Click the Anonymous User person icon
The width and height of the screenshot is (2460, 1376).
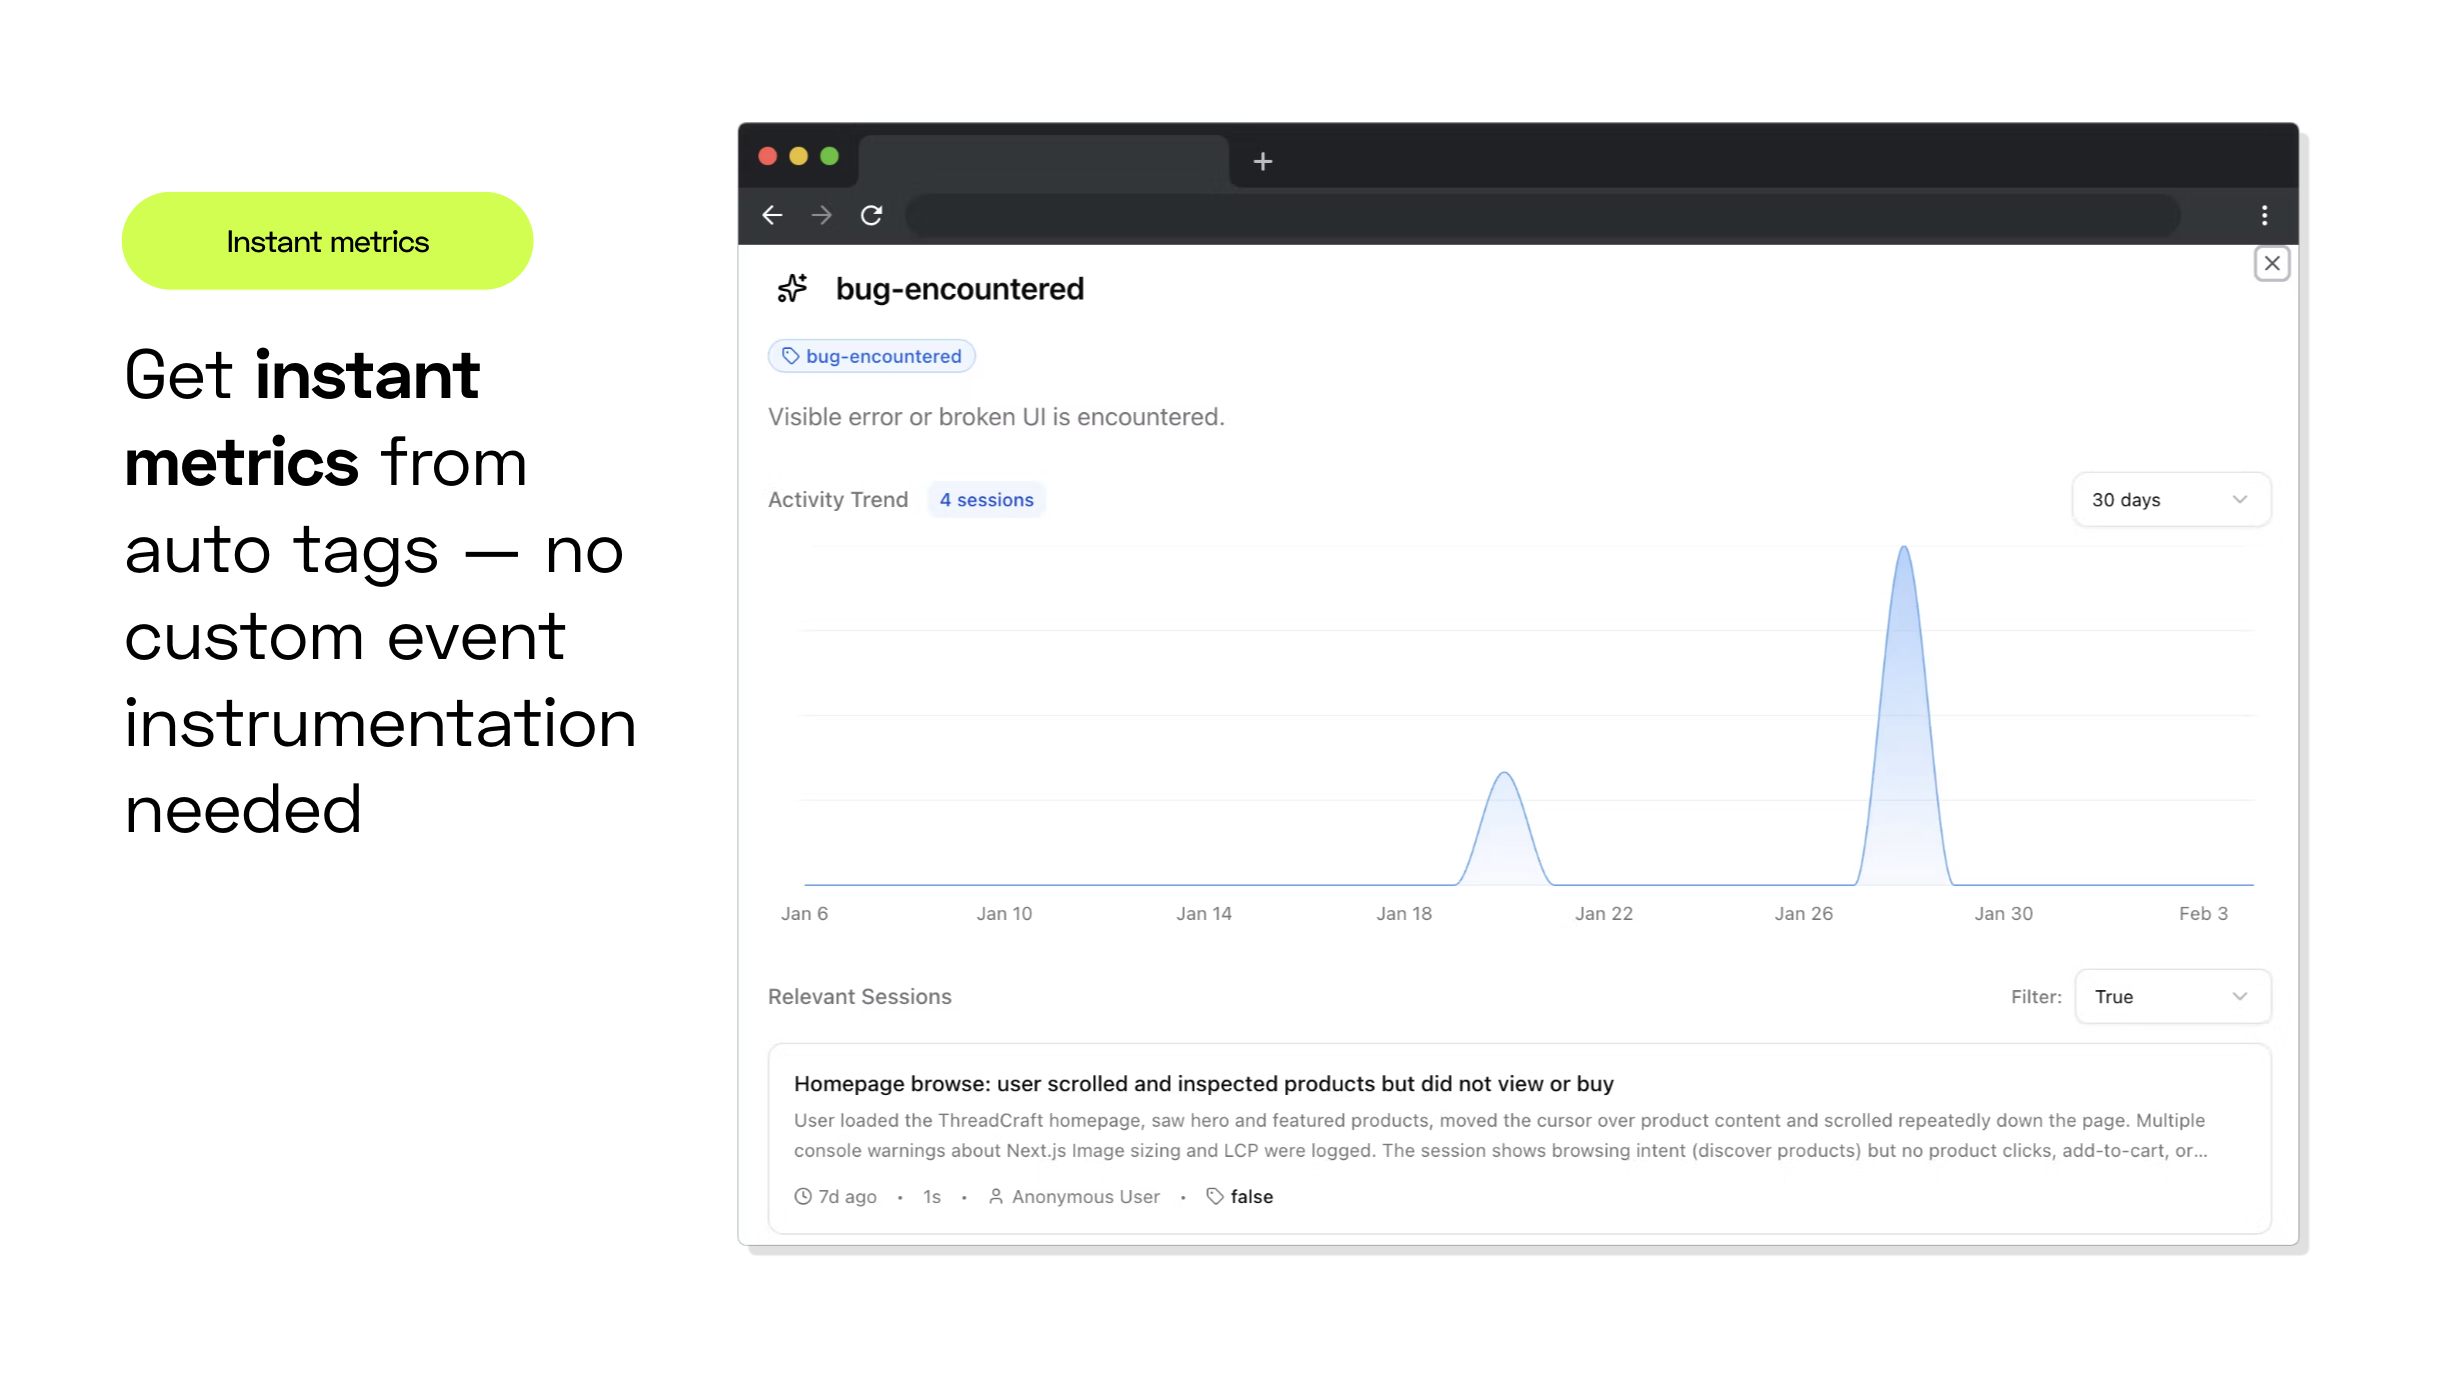pyautogui.click(x=996, y=1196)
